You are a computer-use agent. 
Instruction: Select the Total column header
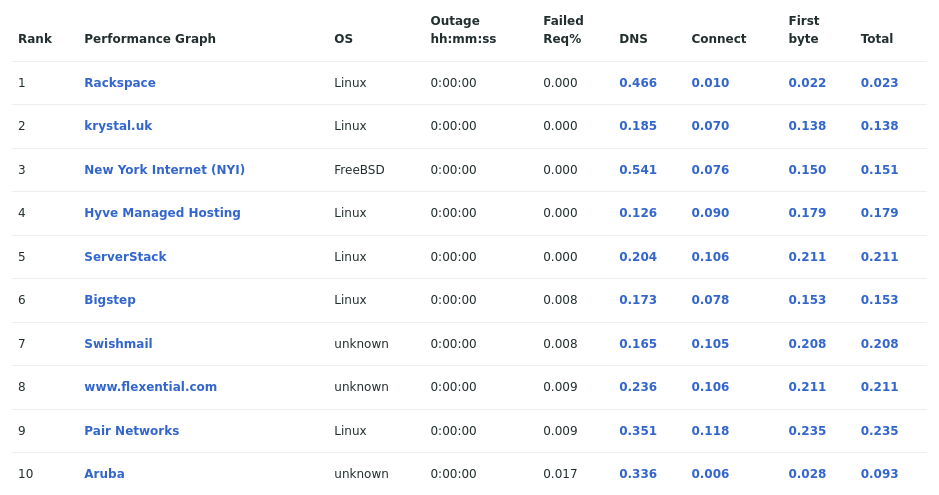tap(877, 39)
